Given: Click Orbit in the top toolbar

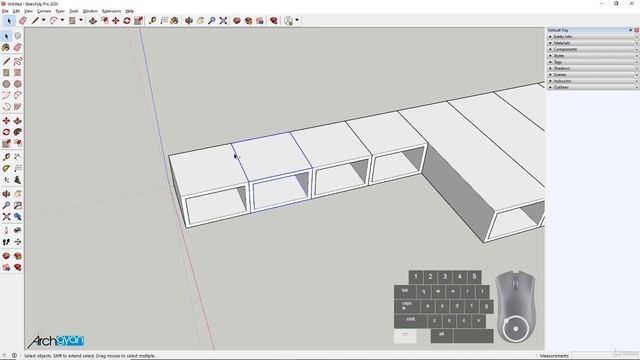Looking at the screenshot, I should [189, 20].
